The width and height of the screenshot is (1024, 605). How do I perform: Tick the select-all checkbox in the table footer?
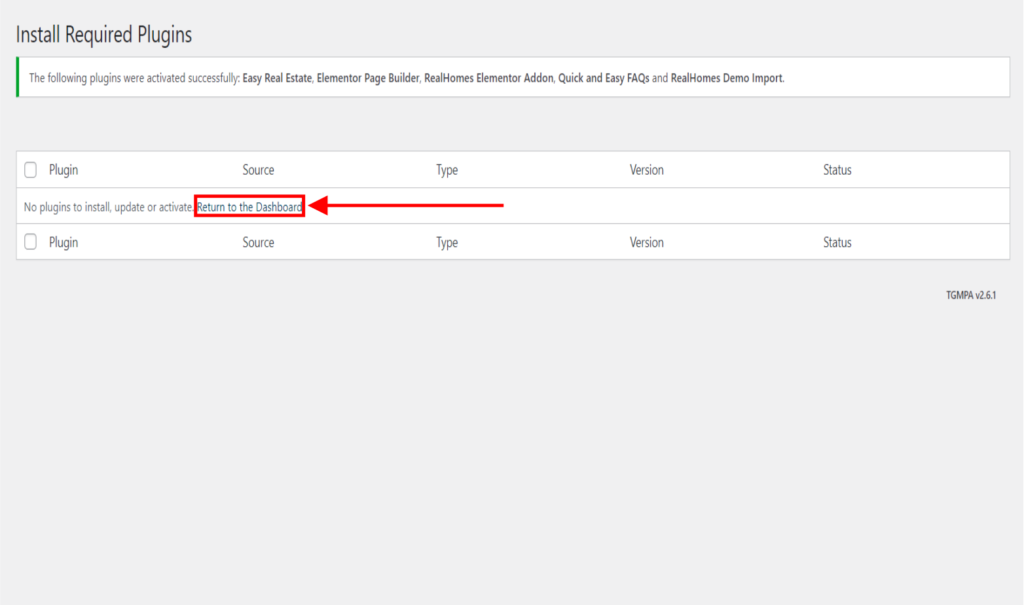coord(30,242)
